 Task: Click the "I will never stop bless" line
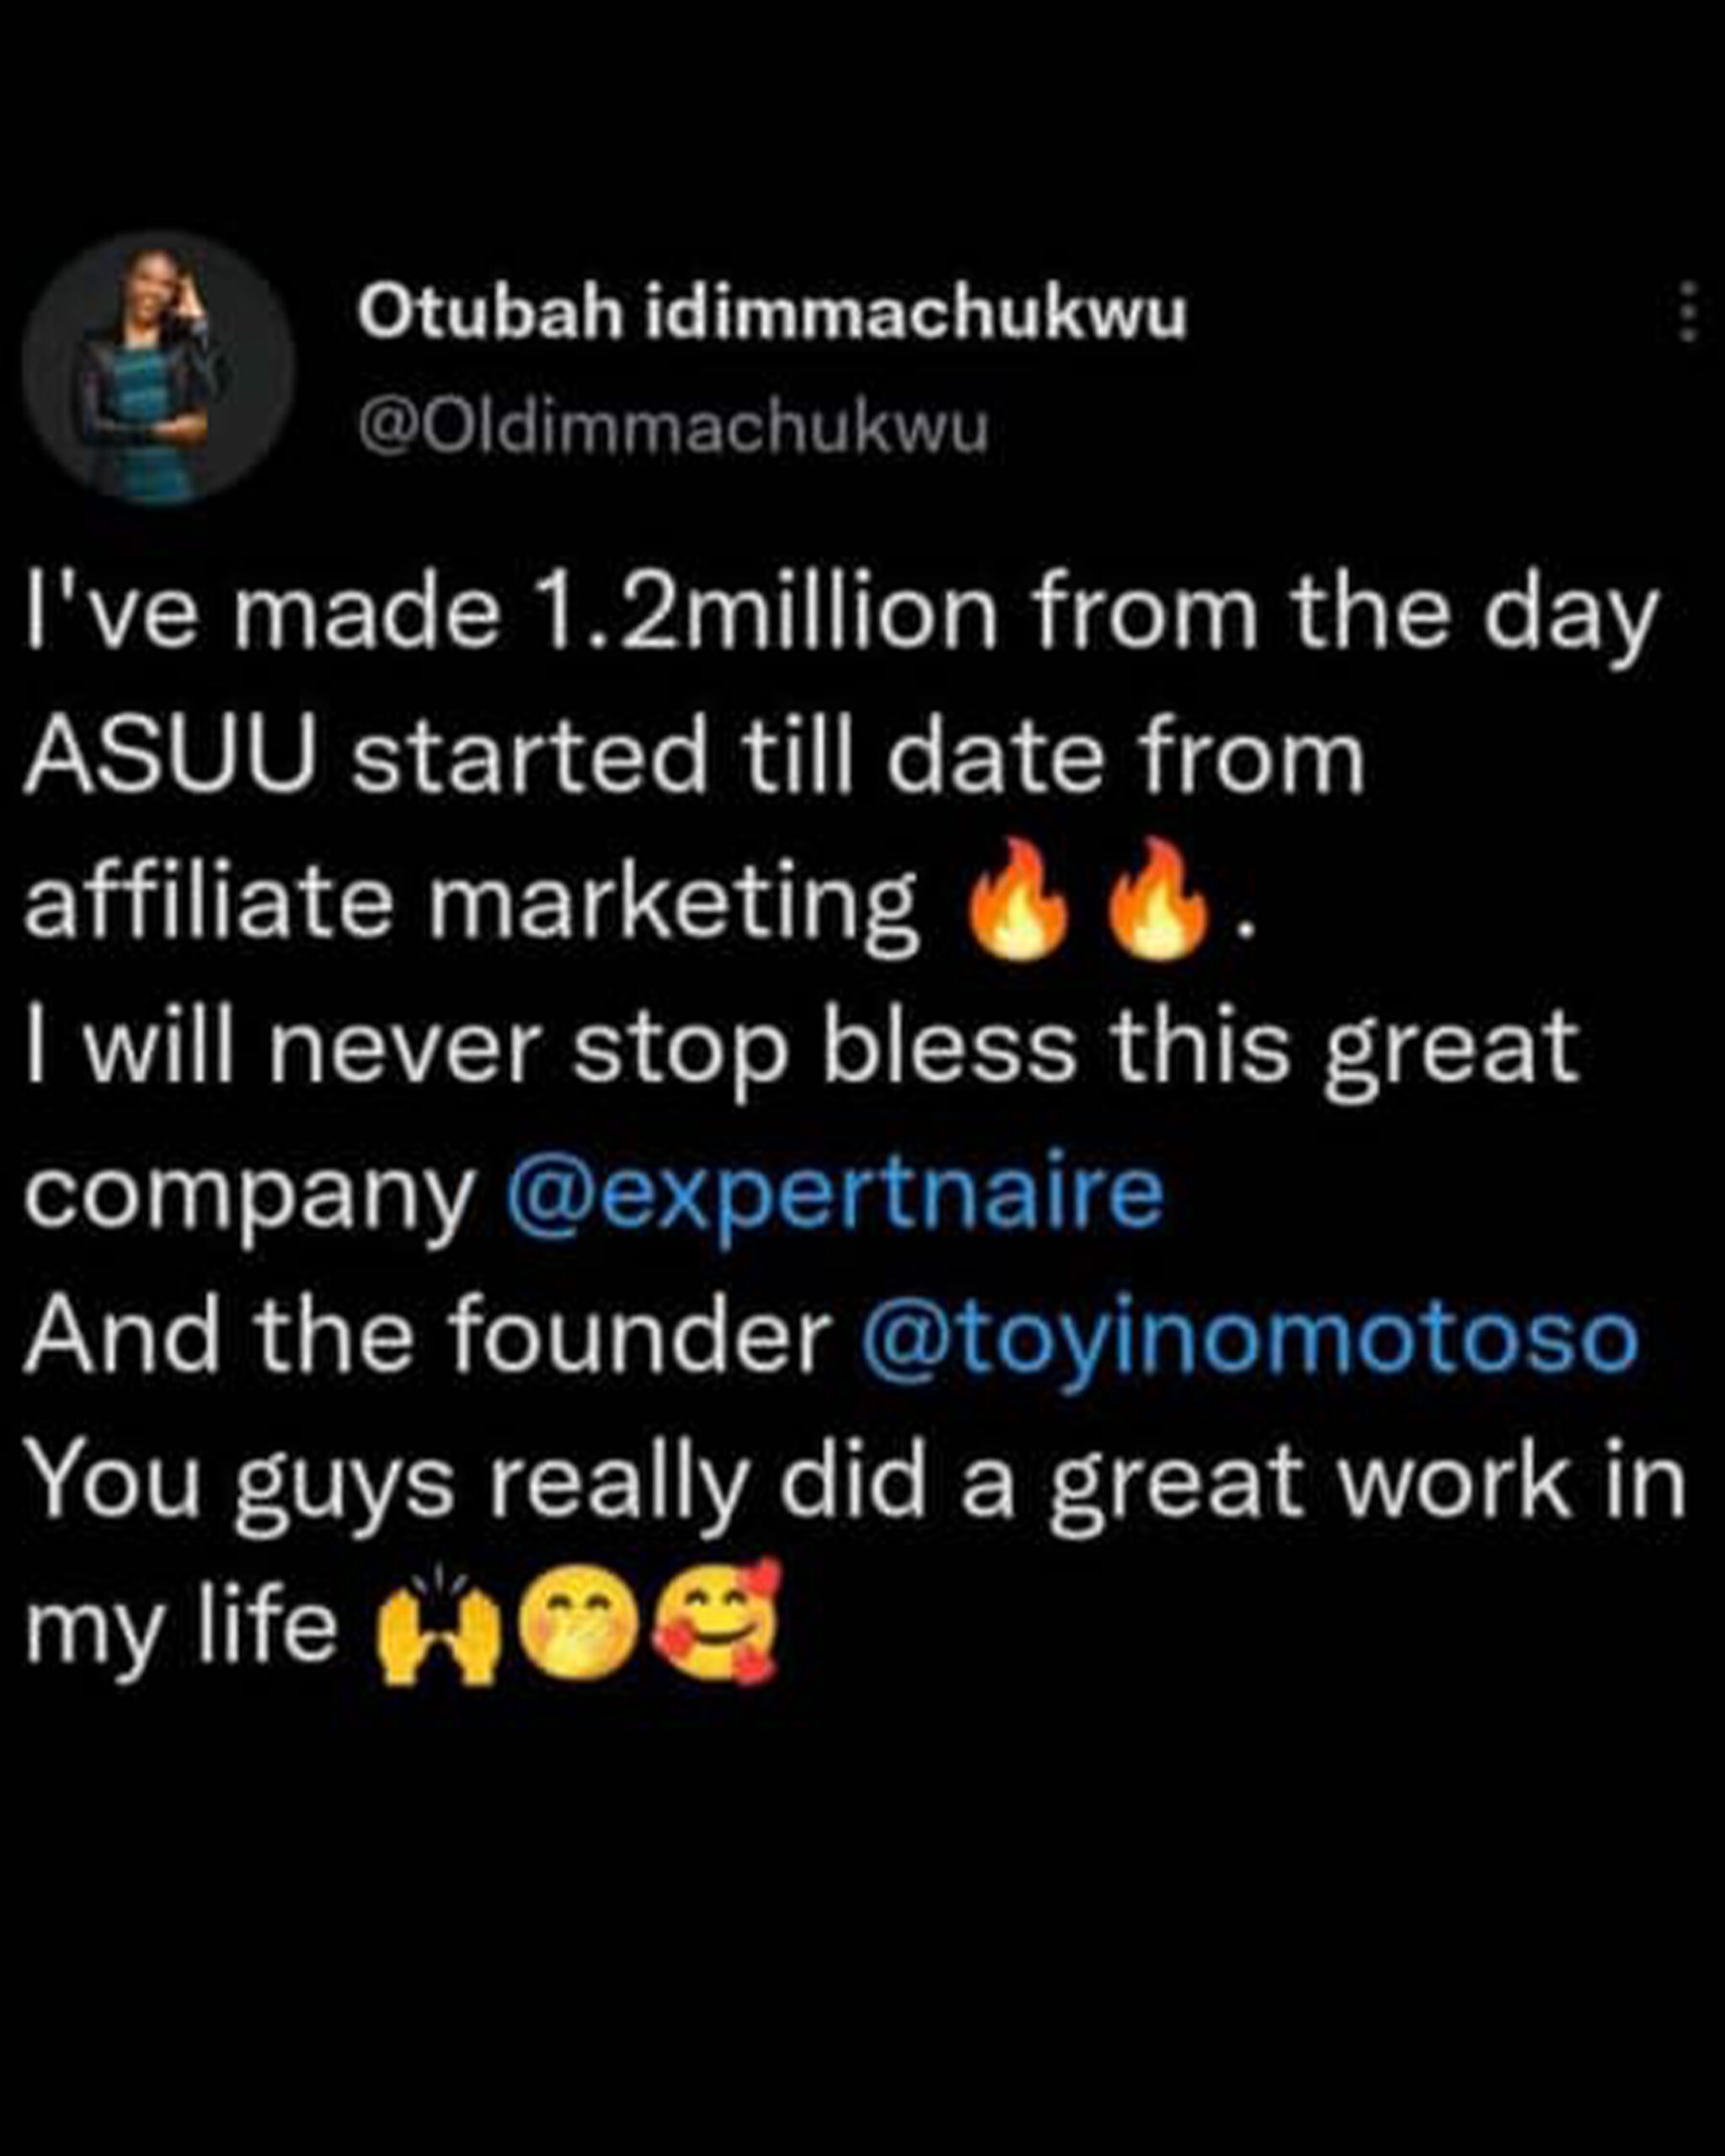point(802,1051)
